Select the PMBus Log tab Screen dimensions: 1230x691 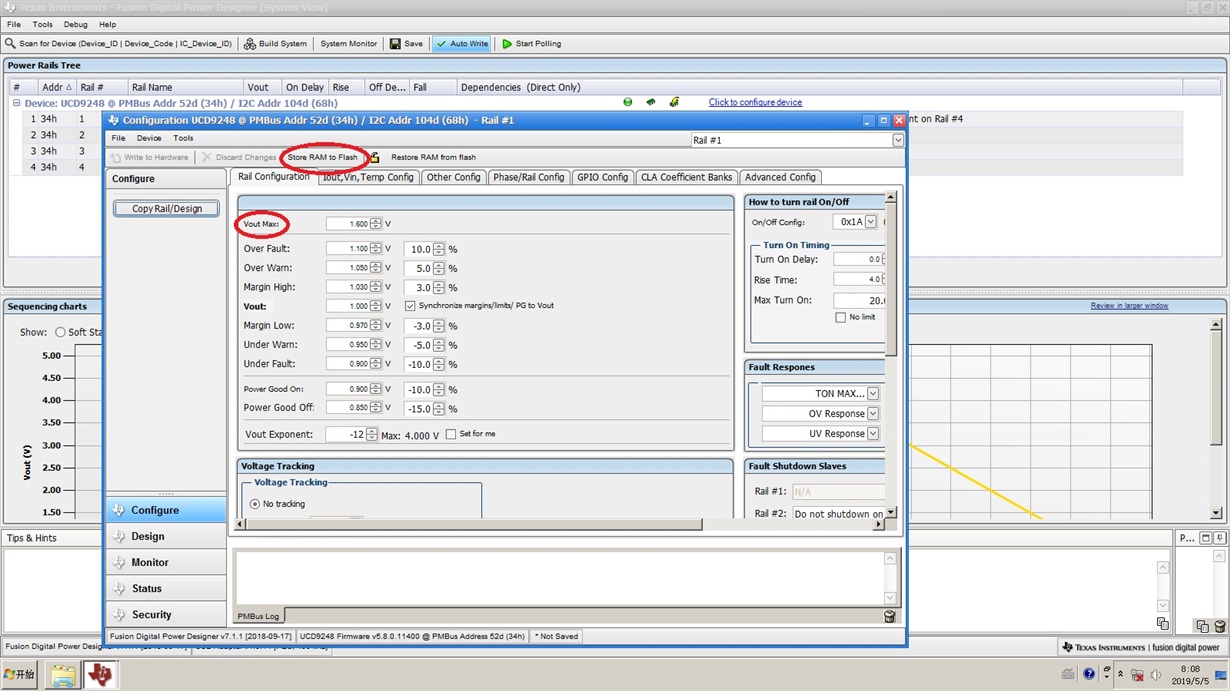pyautogui.click(x=258, y=616)
